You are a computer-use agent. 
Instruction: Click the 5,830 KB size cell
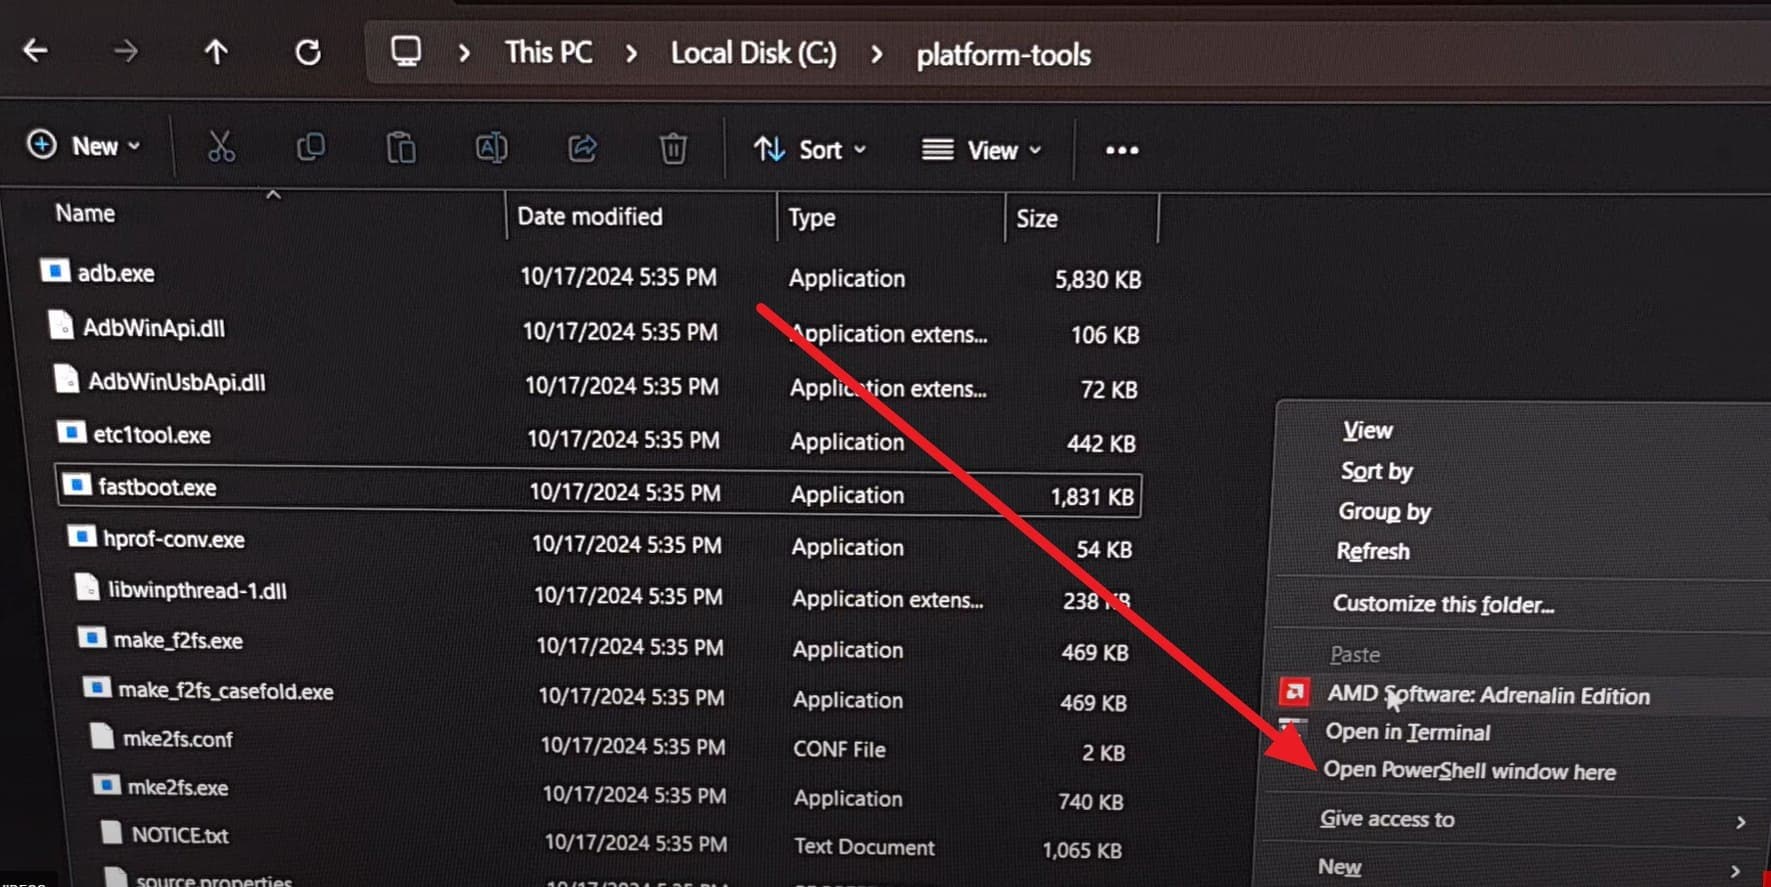point(1098,280)
